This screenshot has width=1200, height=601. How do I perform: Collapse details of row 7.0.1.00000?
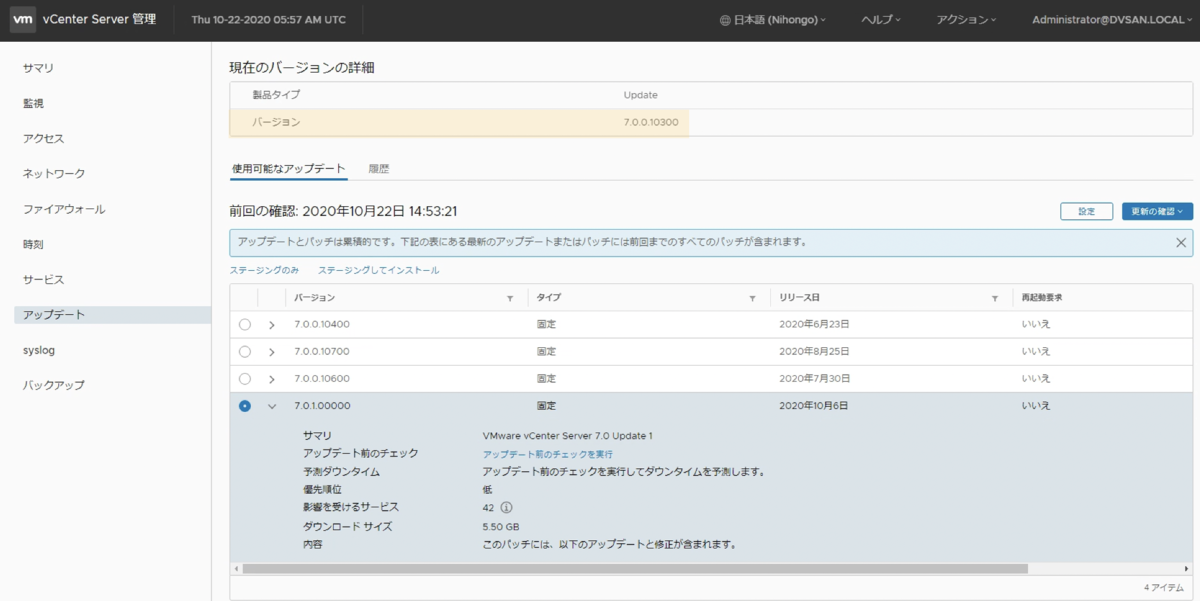[x=272, y=406]
